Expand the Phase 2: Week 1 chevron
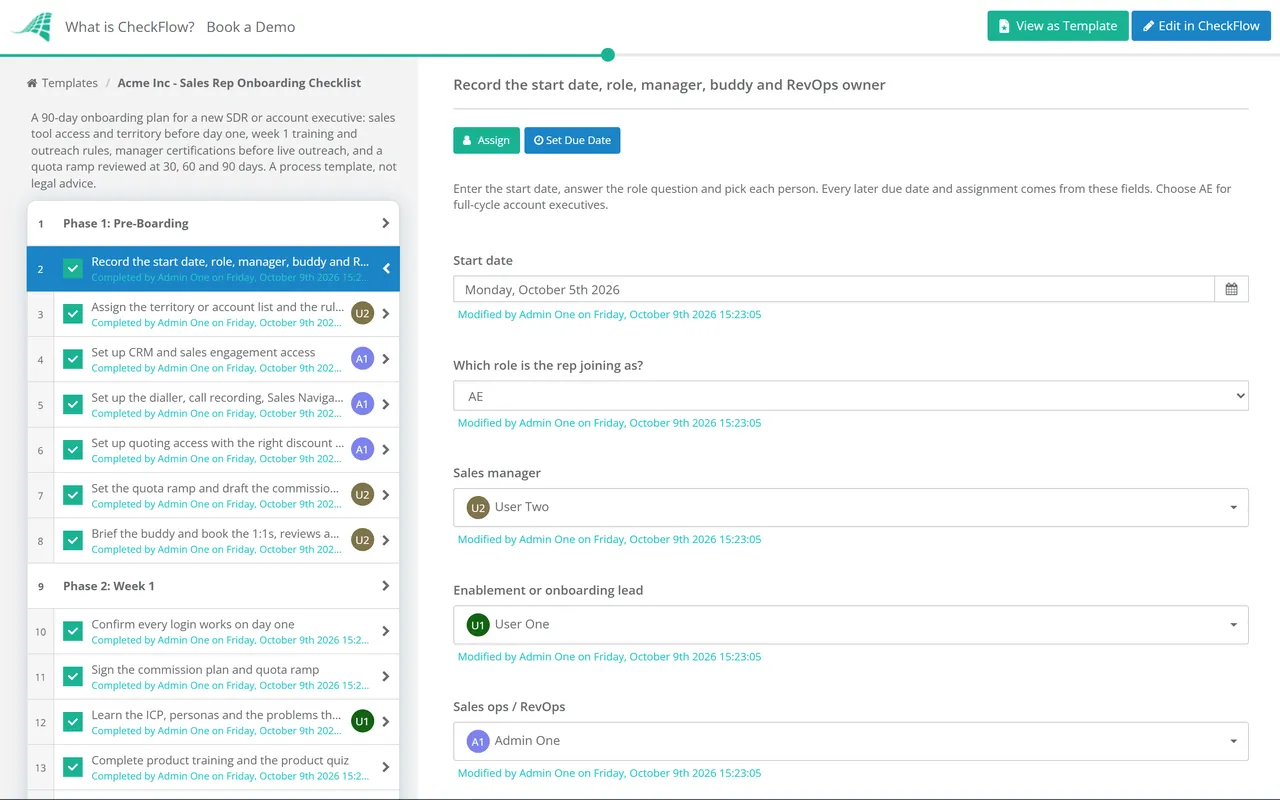Image resolution: width=1280 pixels, height=800 pixels. tap(386, 586)
